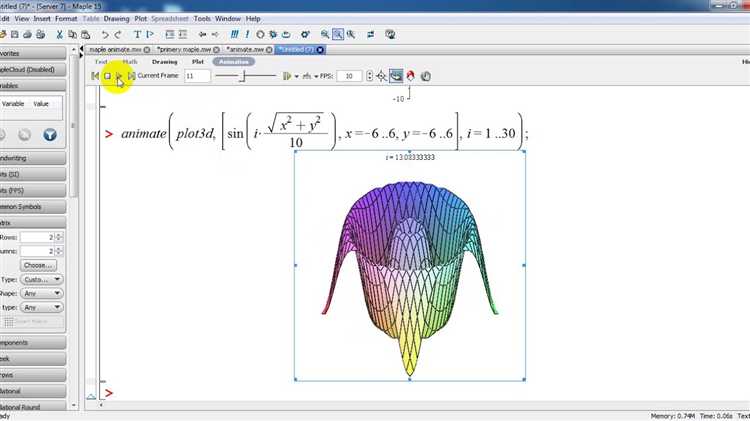Cut selection with the scissors icon

coord(59,34)
